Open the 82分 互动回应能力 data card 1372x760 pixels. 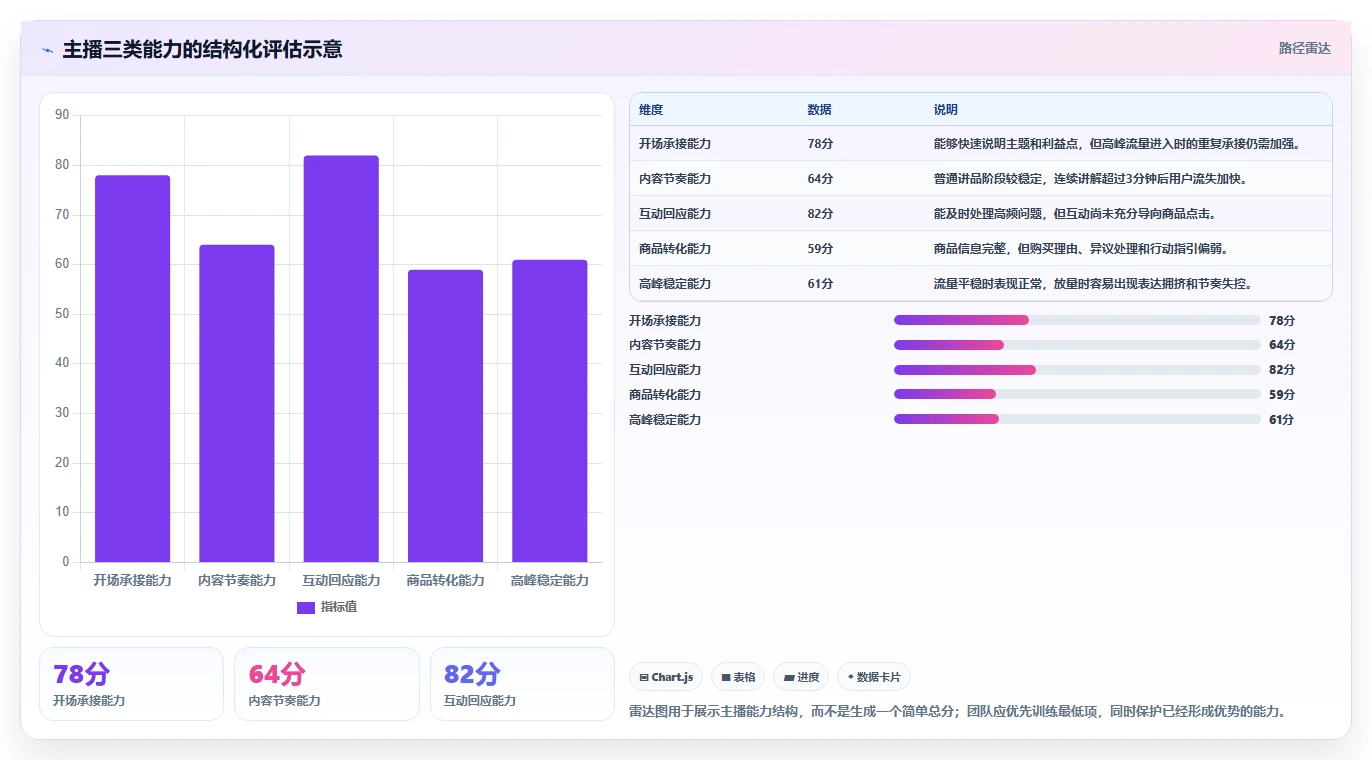[x=522, y=684]
